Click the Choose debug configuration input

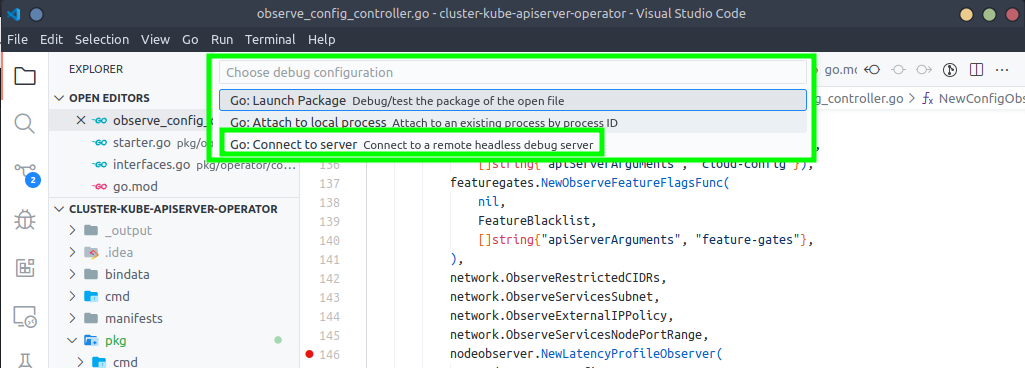click(x=512, y=72)
